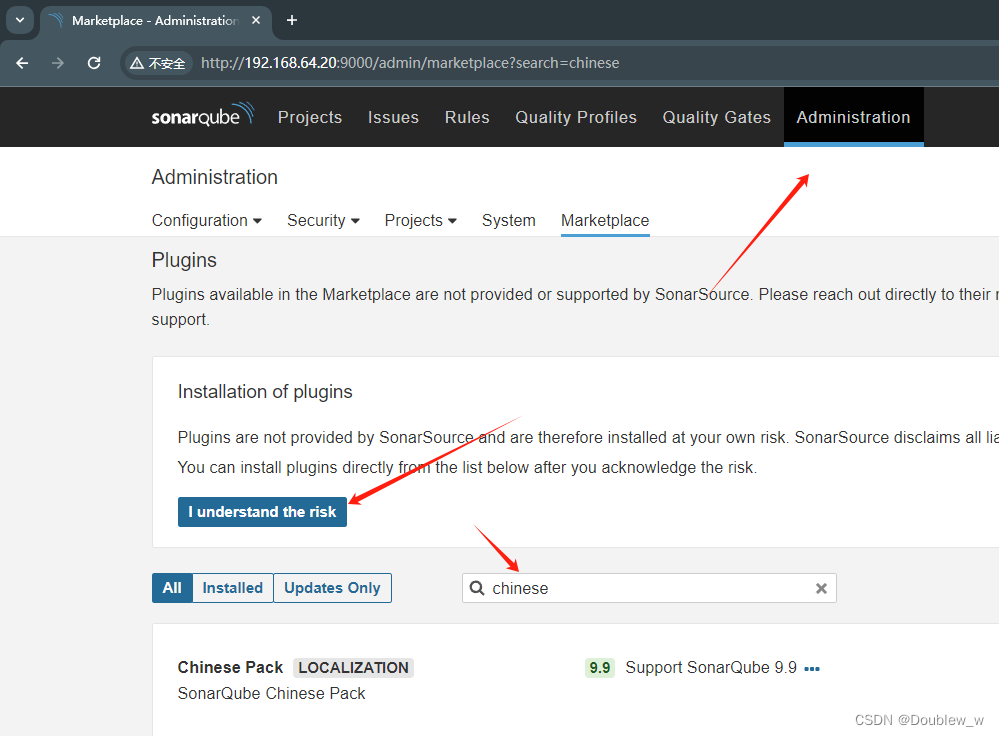Select the Administration navigation item
999x736 pixels.
(x=853, y=117)
